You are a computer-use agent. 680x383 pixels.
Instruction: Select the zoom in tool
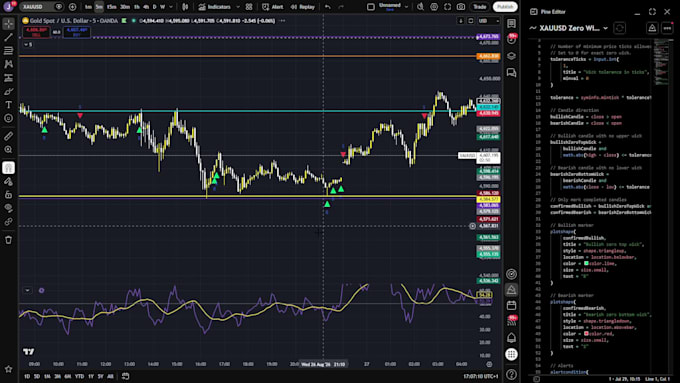(x=8, y=150)
